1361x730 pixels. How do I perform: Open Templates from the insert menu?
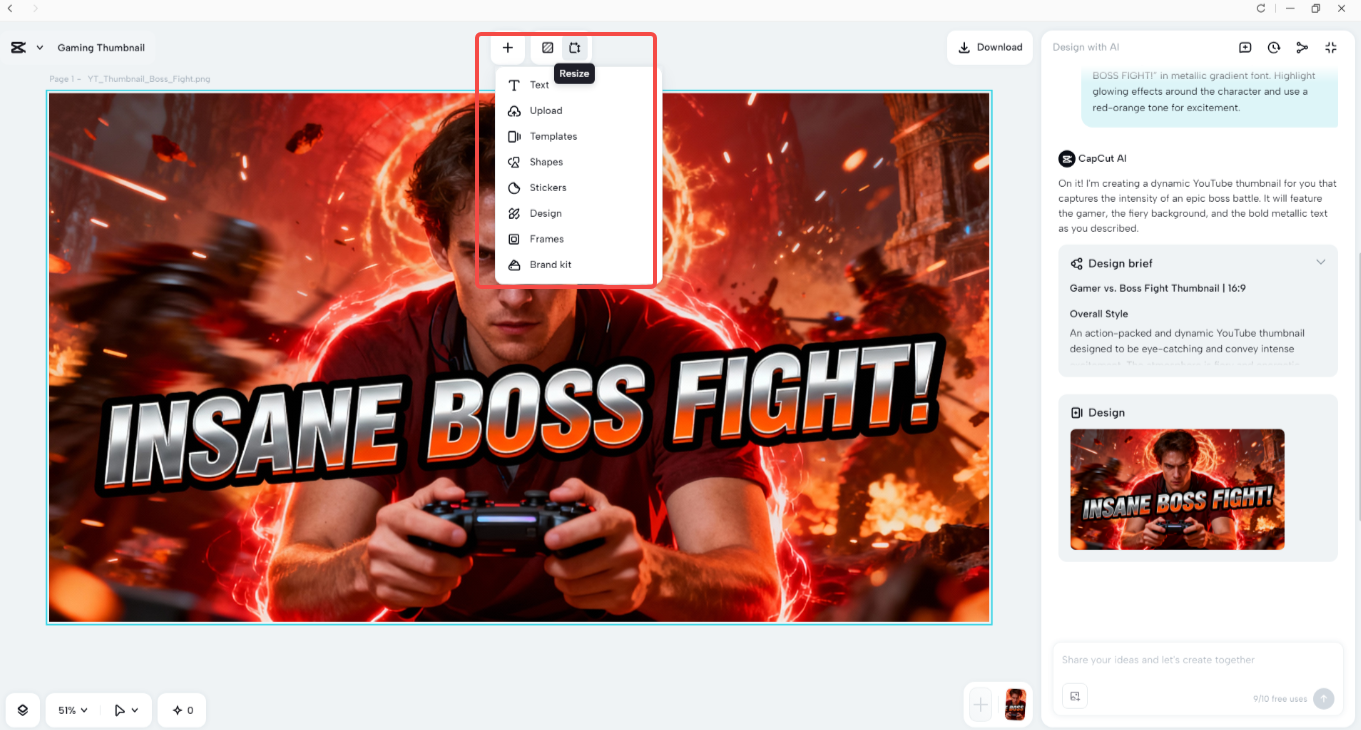click(551, 136)
